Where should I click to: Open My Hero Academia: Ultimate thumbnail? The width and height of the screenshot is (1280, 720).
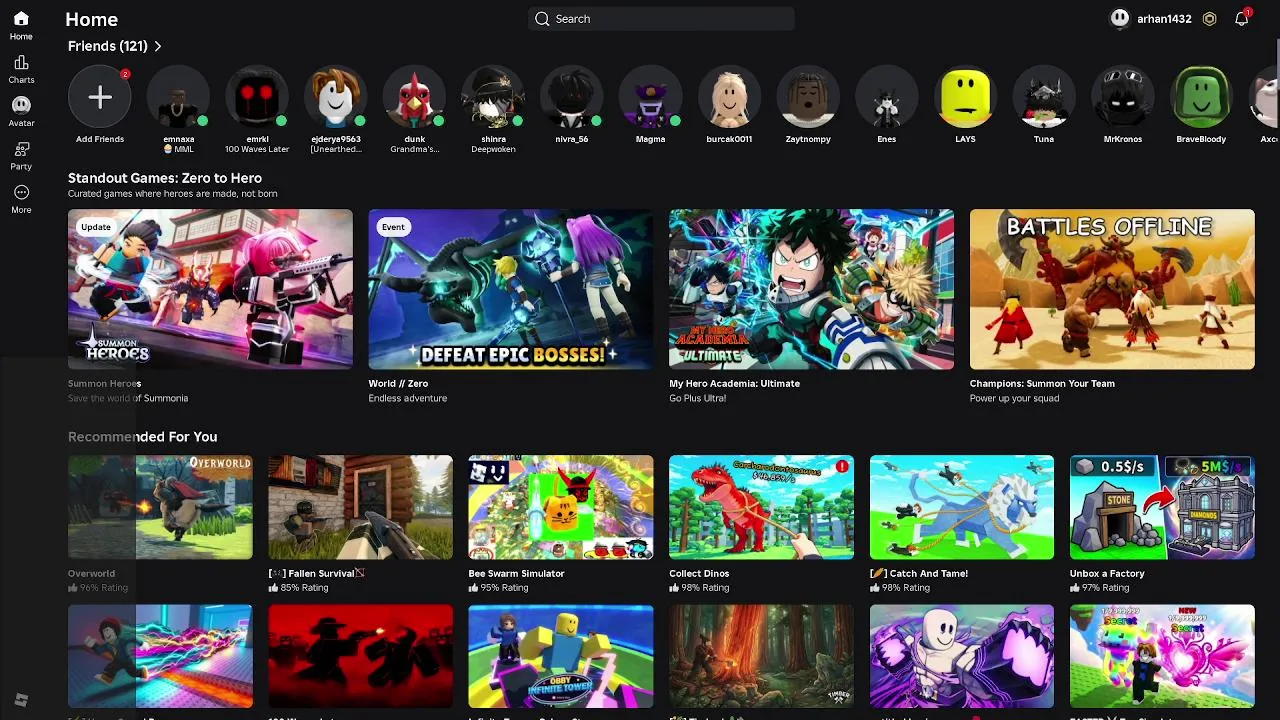coord(811,289)
